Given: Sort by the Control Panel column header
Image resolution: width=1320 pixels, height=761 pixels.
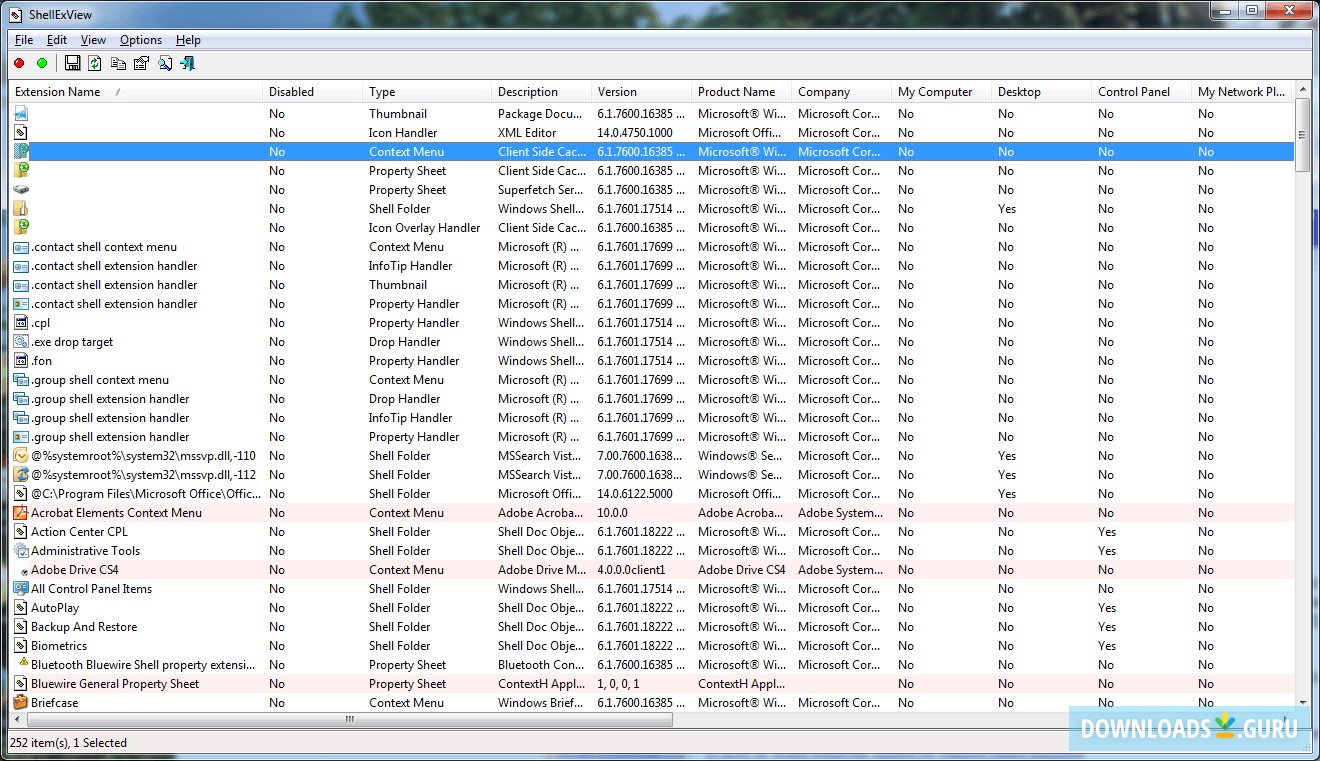Looking at the screenshot, I should [1142, 92].
